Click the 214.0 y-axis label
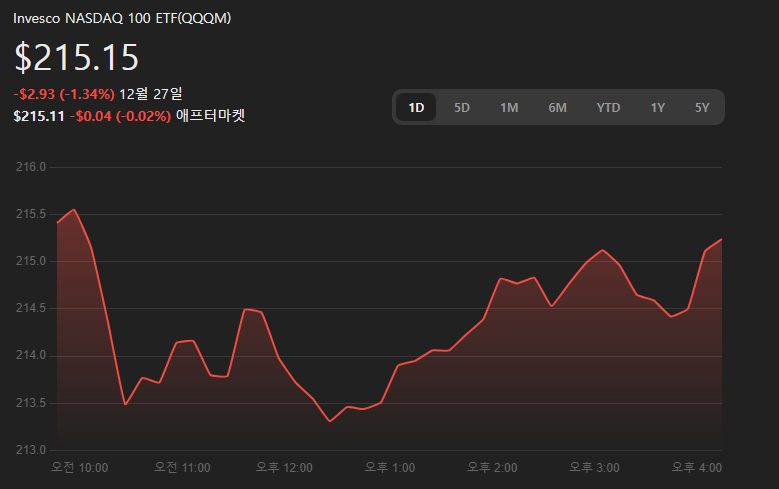 click(31, 355)
